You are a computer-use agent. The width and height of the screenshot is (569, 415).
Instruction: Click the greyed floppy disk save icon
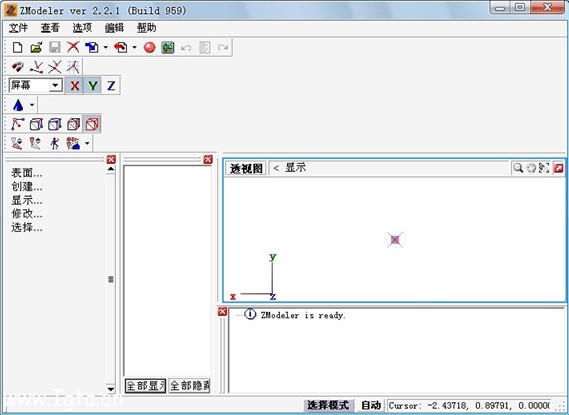tap(54, 48)
